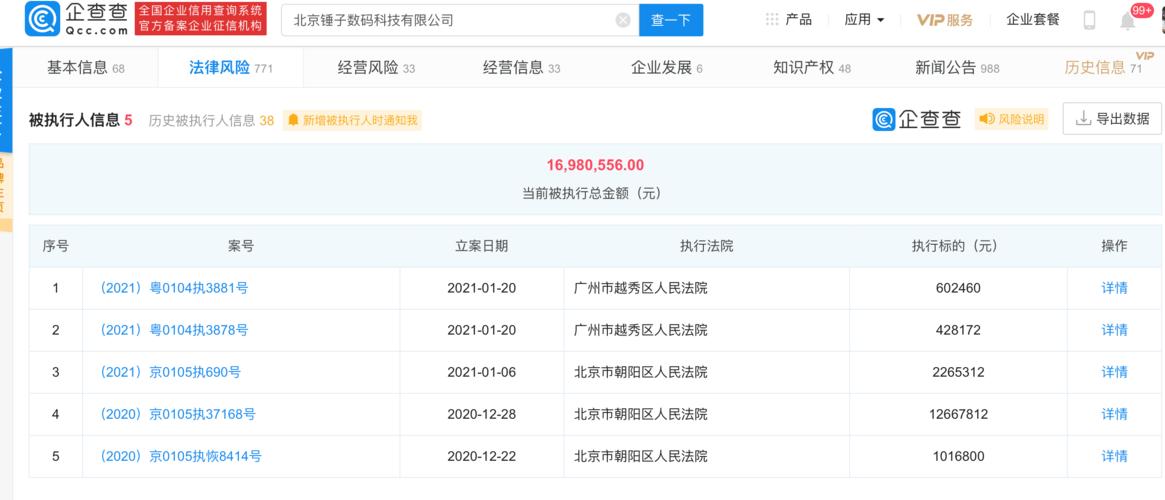Click 北京市朝阳区人民法院 in row 3
Image resolution: width=1165 pixels, height=500 pixels.
click(640, 372)
